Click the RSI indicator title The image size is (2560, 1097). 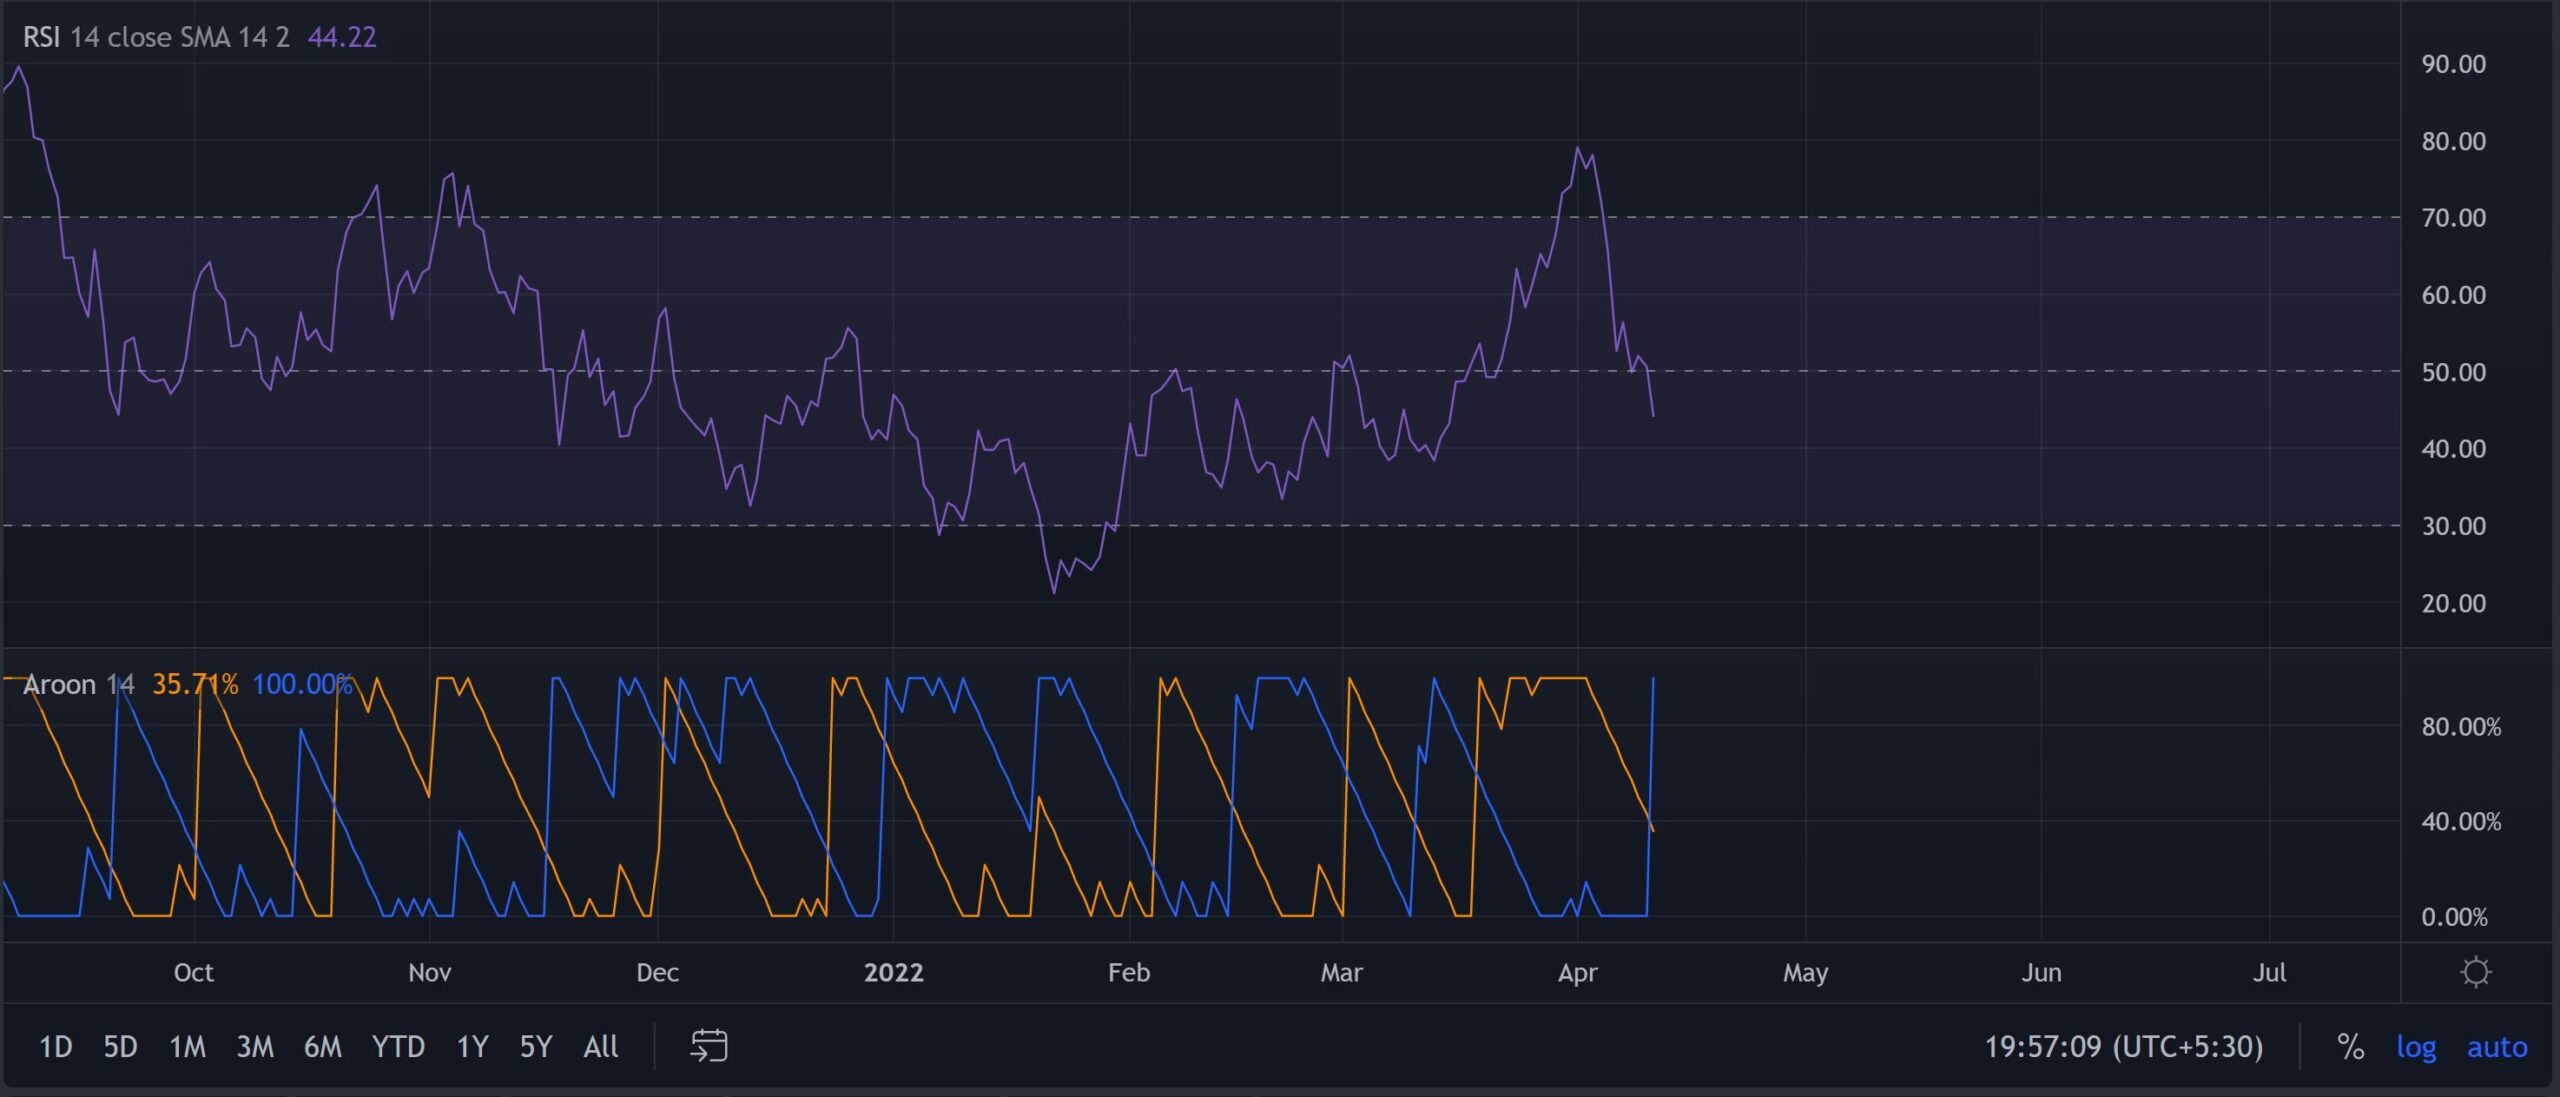point(41,37)
